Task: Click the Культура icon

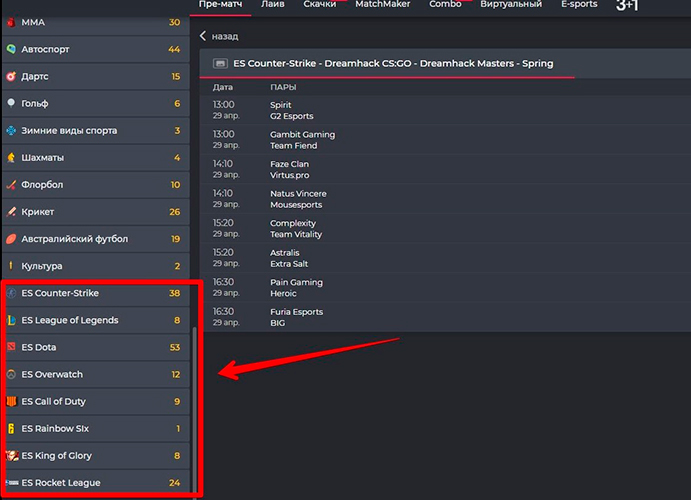Action: [x=11, y=266]
